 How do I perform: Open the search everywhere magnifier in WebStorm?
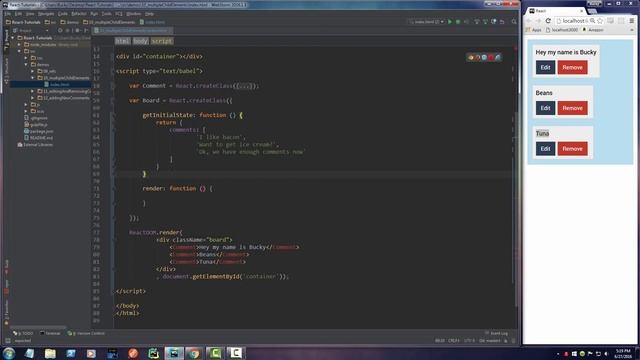pyautogui.click(x=514, y=22)
